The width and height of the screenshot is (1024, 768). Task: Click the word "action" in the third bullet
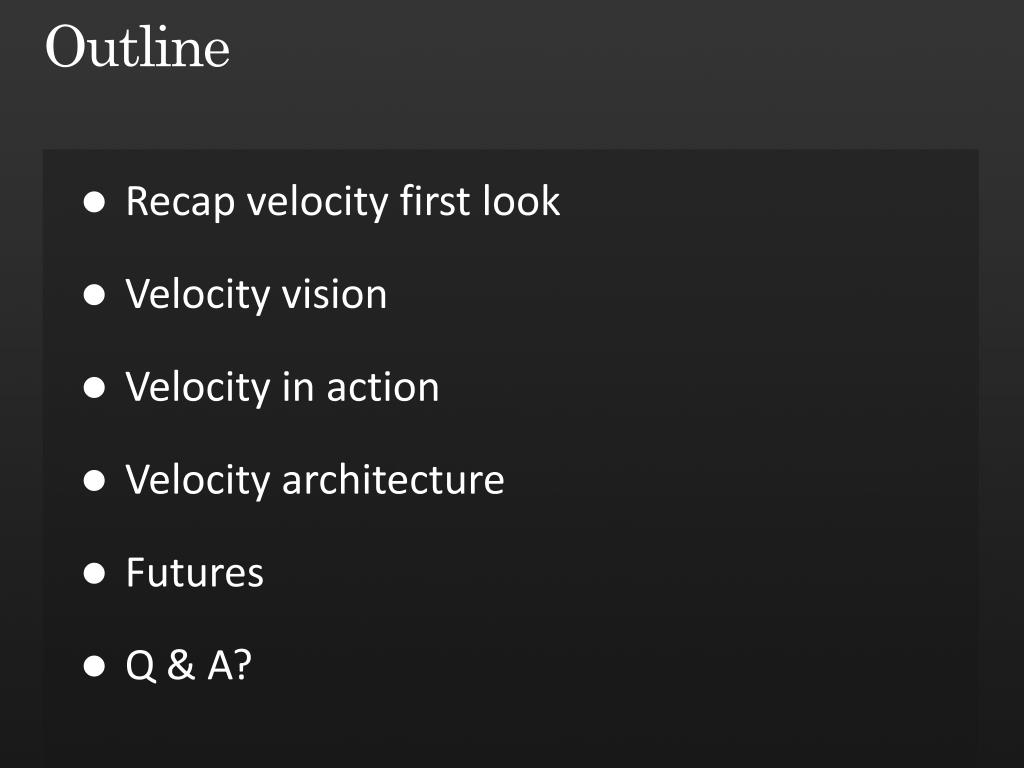tap(383, 388)
